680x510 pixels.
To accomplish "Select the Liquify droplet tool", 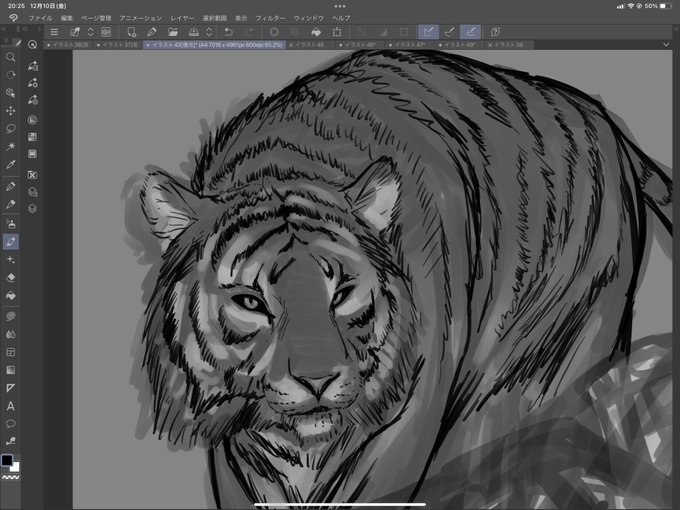I will click(x=11, y=334).
